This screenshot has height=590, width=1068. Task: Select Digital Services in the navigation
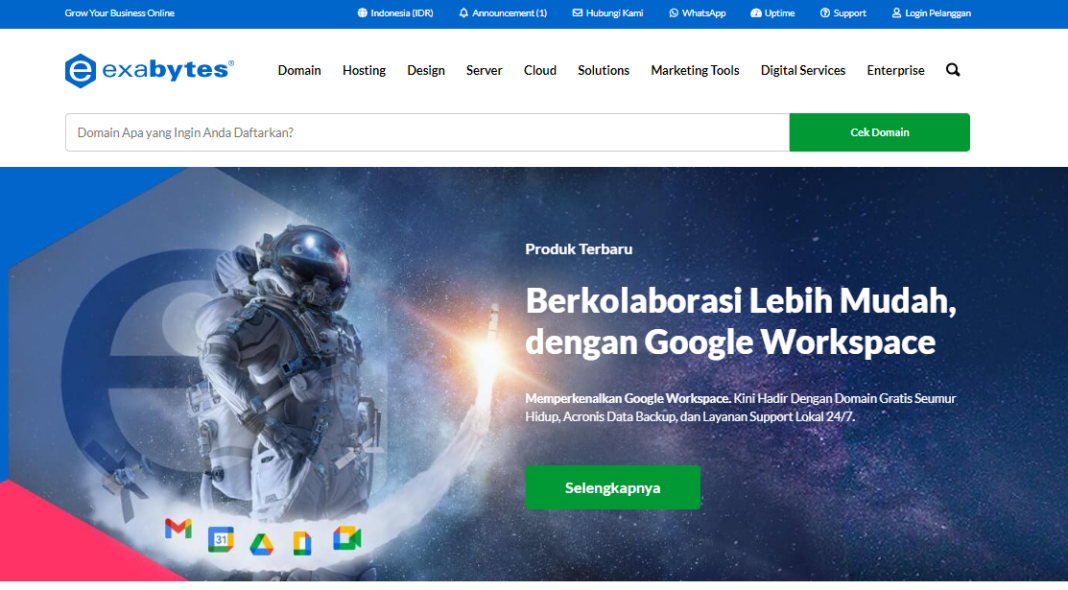click(802, 70)
